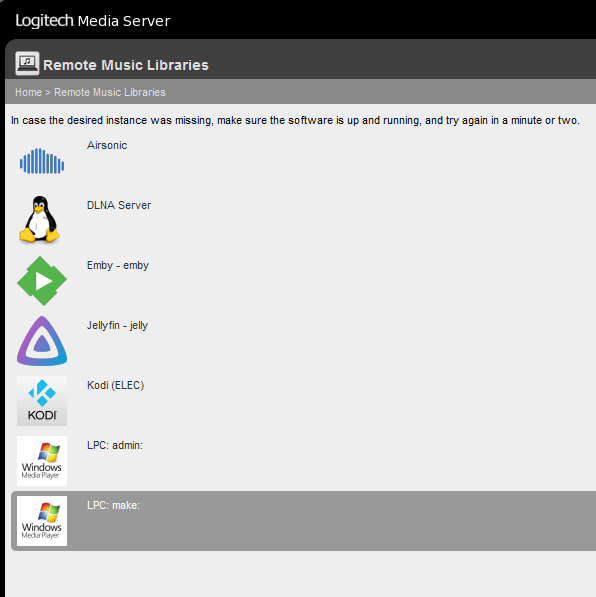Click the Logitech Media Server title
Viewport: 596px width, 597px height.
(x=93, y=21)
